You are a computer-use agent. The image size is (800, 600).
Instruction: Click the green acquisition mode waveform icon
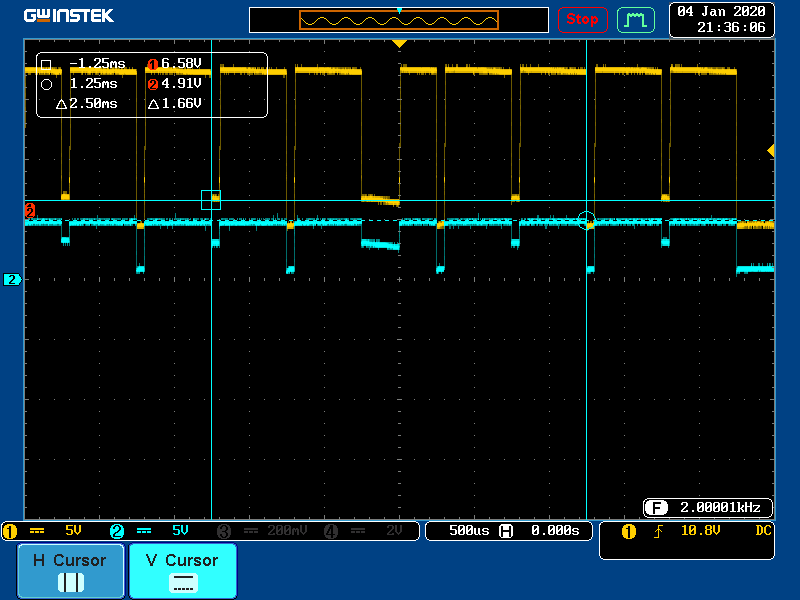635,19
